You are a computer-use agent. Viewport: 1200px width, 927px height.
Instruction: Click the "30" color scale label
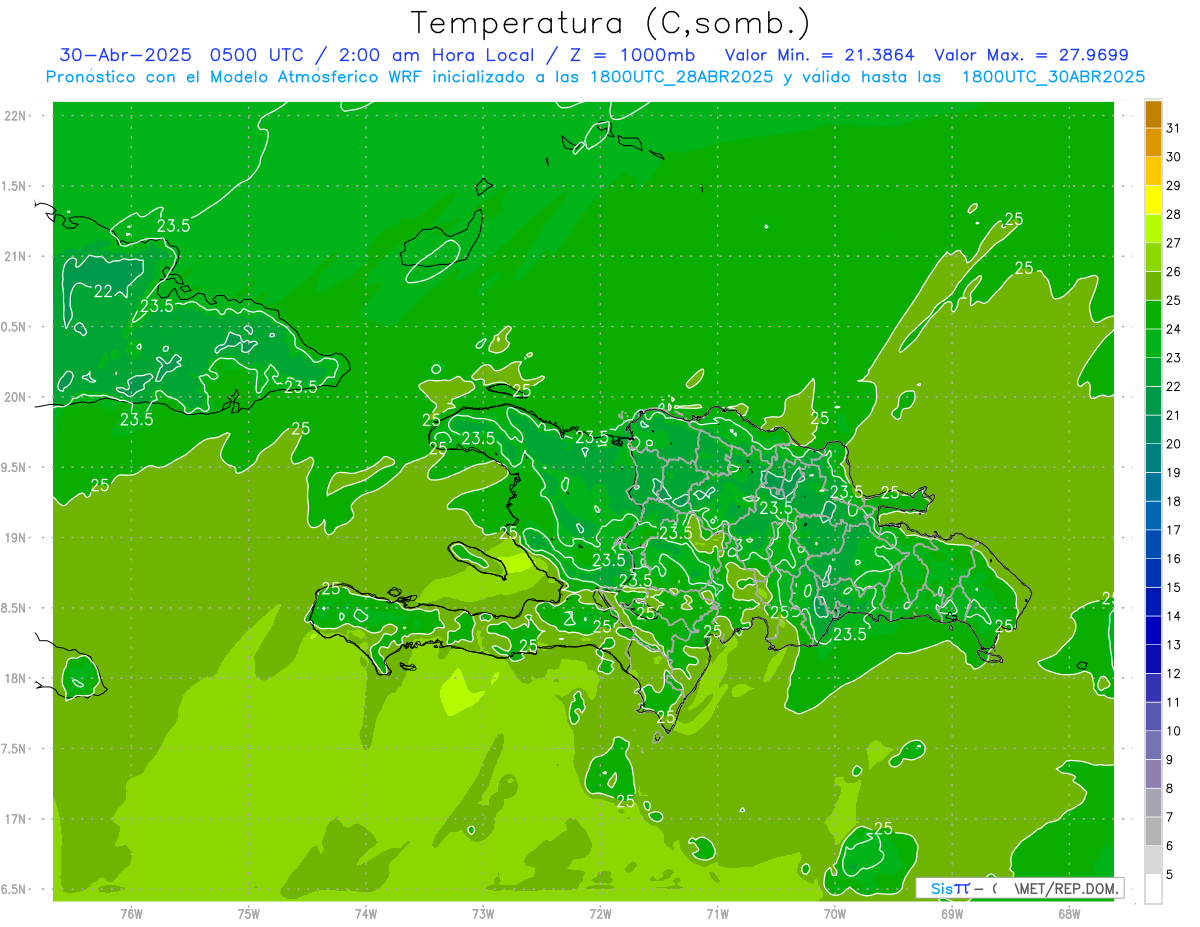coord(1174,156)
